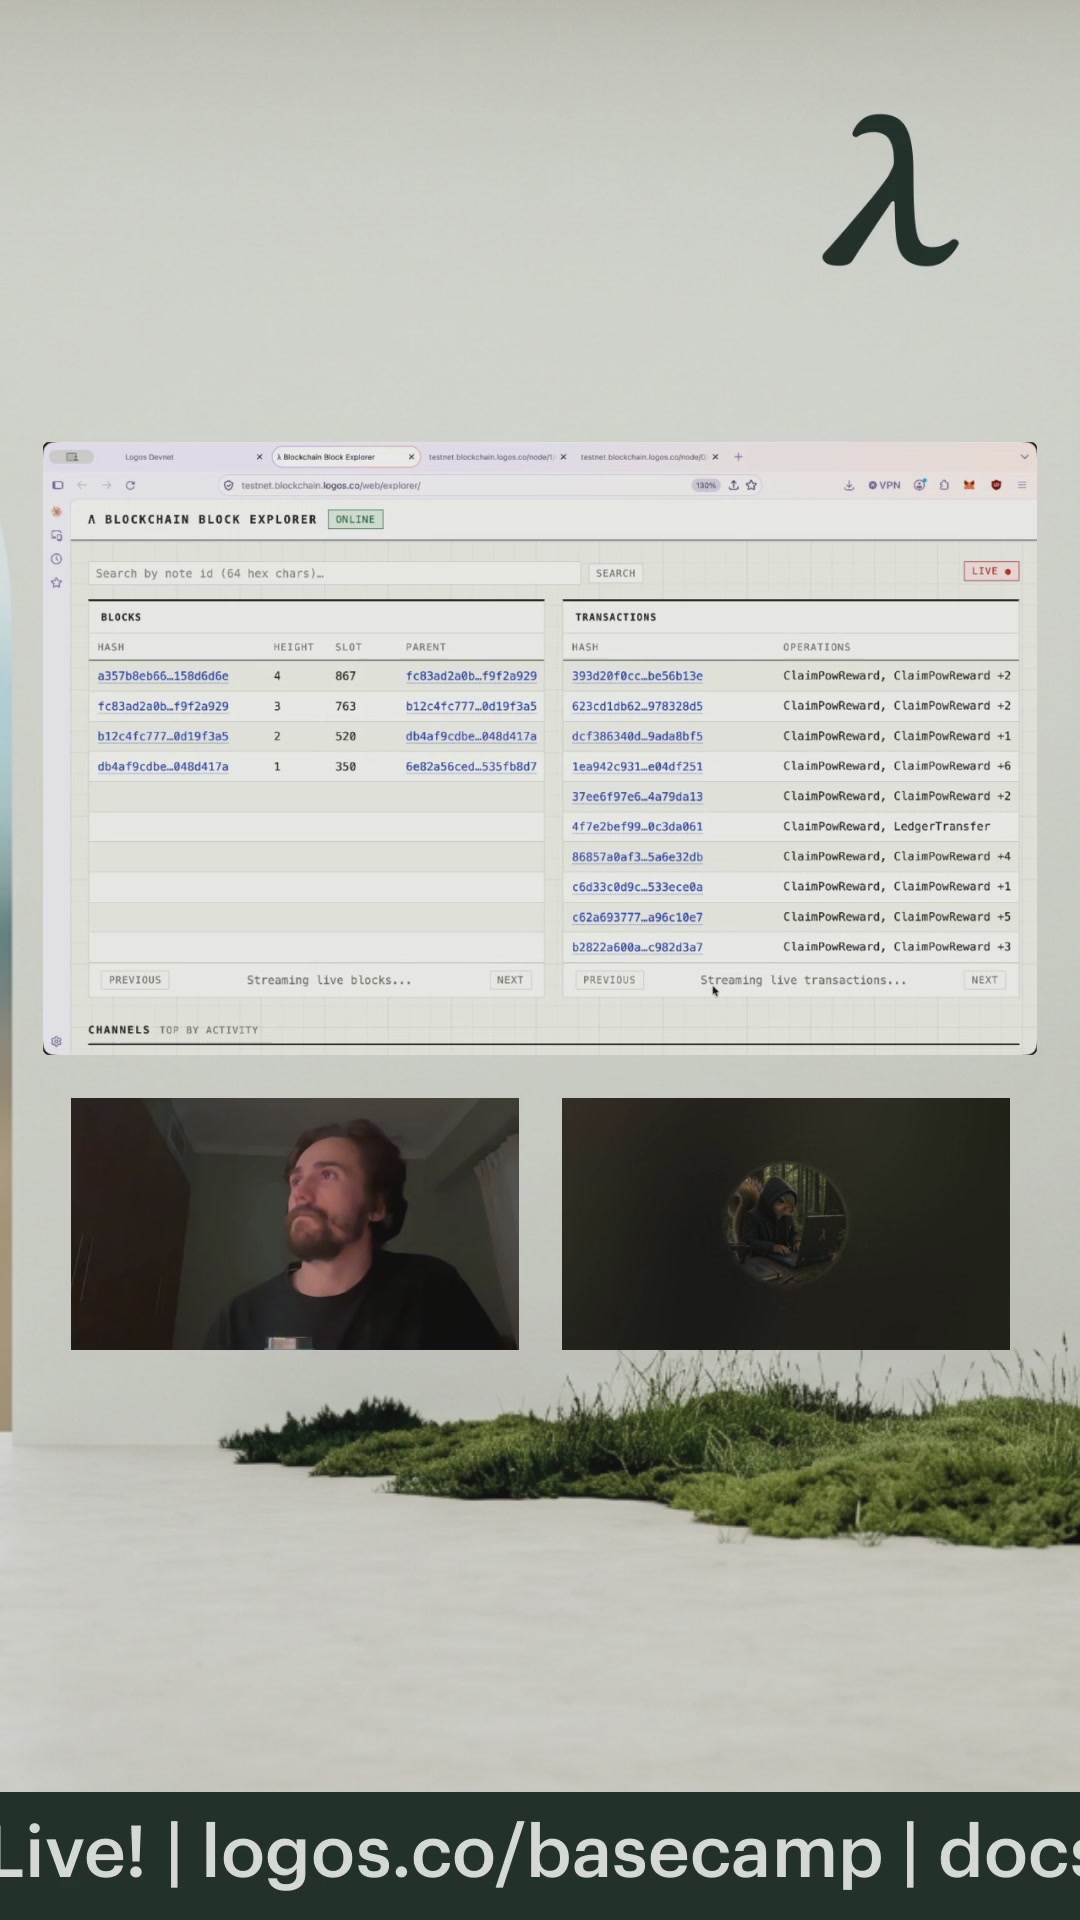Open transaction 4f7e2bef99…0c3da061
The height and width of the screenshot is (1920, 1080).
tap(637, 826)
